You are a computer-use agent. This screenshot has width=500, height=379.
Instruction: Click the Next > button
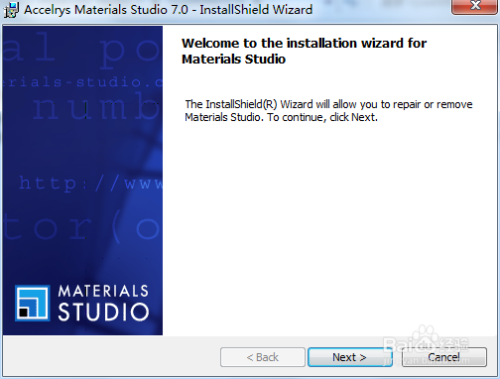click(x=350, y=357)
